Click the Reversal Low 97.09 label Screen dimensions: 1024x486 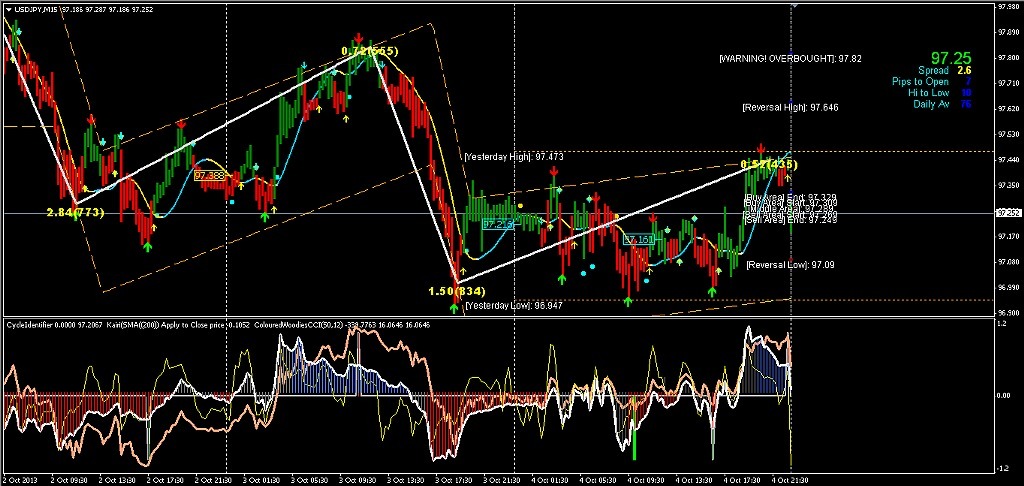[790, 265]
